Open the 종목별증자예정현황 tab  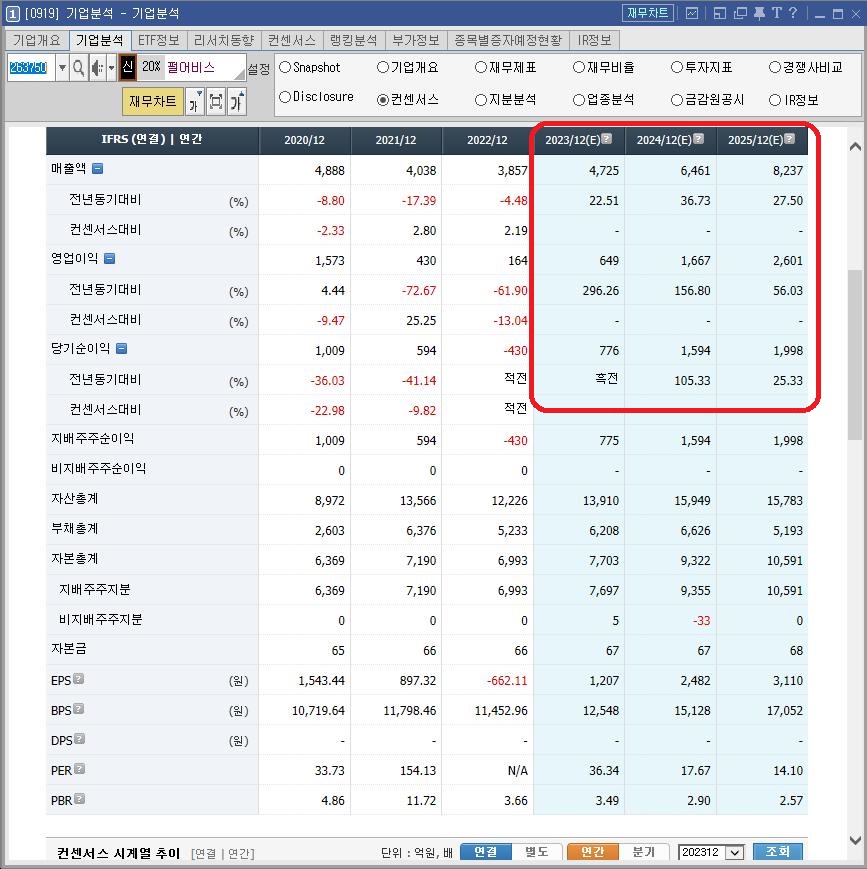click(508, 40)
